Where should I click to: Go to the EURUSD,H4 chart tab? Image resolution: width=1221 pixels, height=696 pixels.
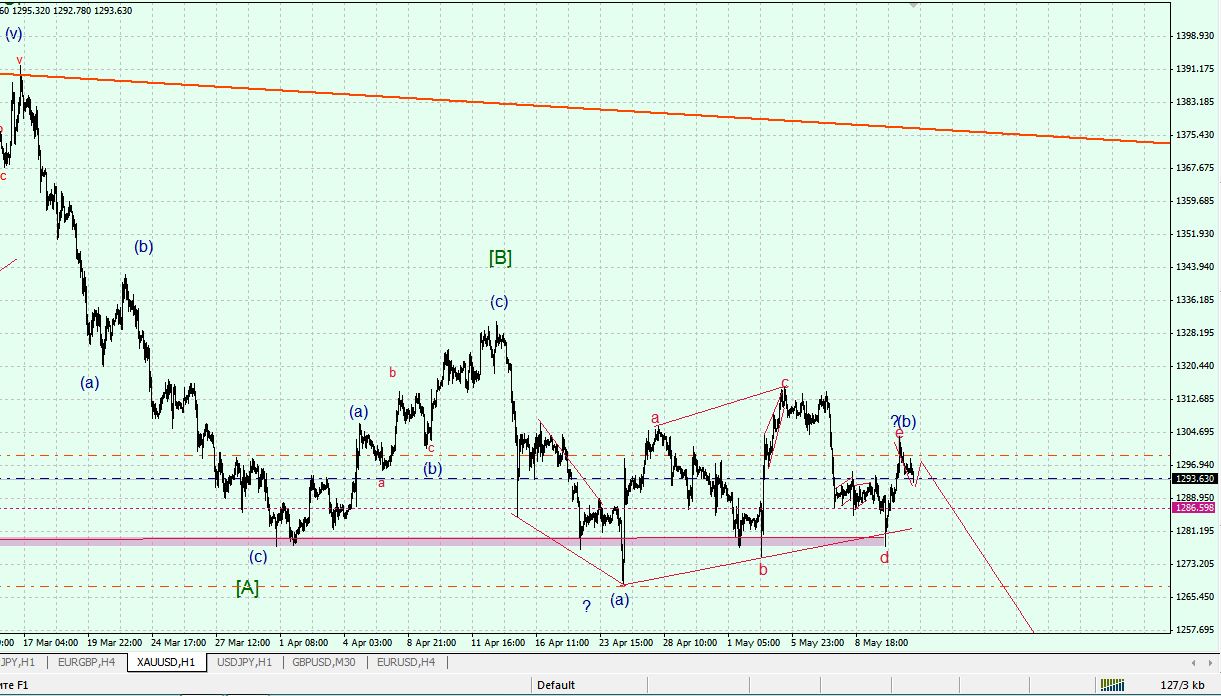tap(407, 662)
